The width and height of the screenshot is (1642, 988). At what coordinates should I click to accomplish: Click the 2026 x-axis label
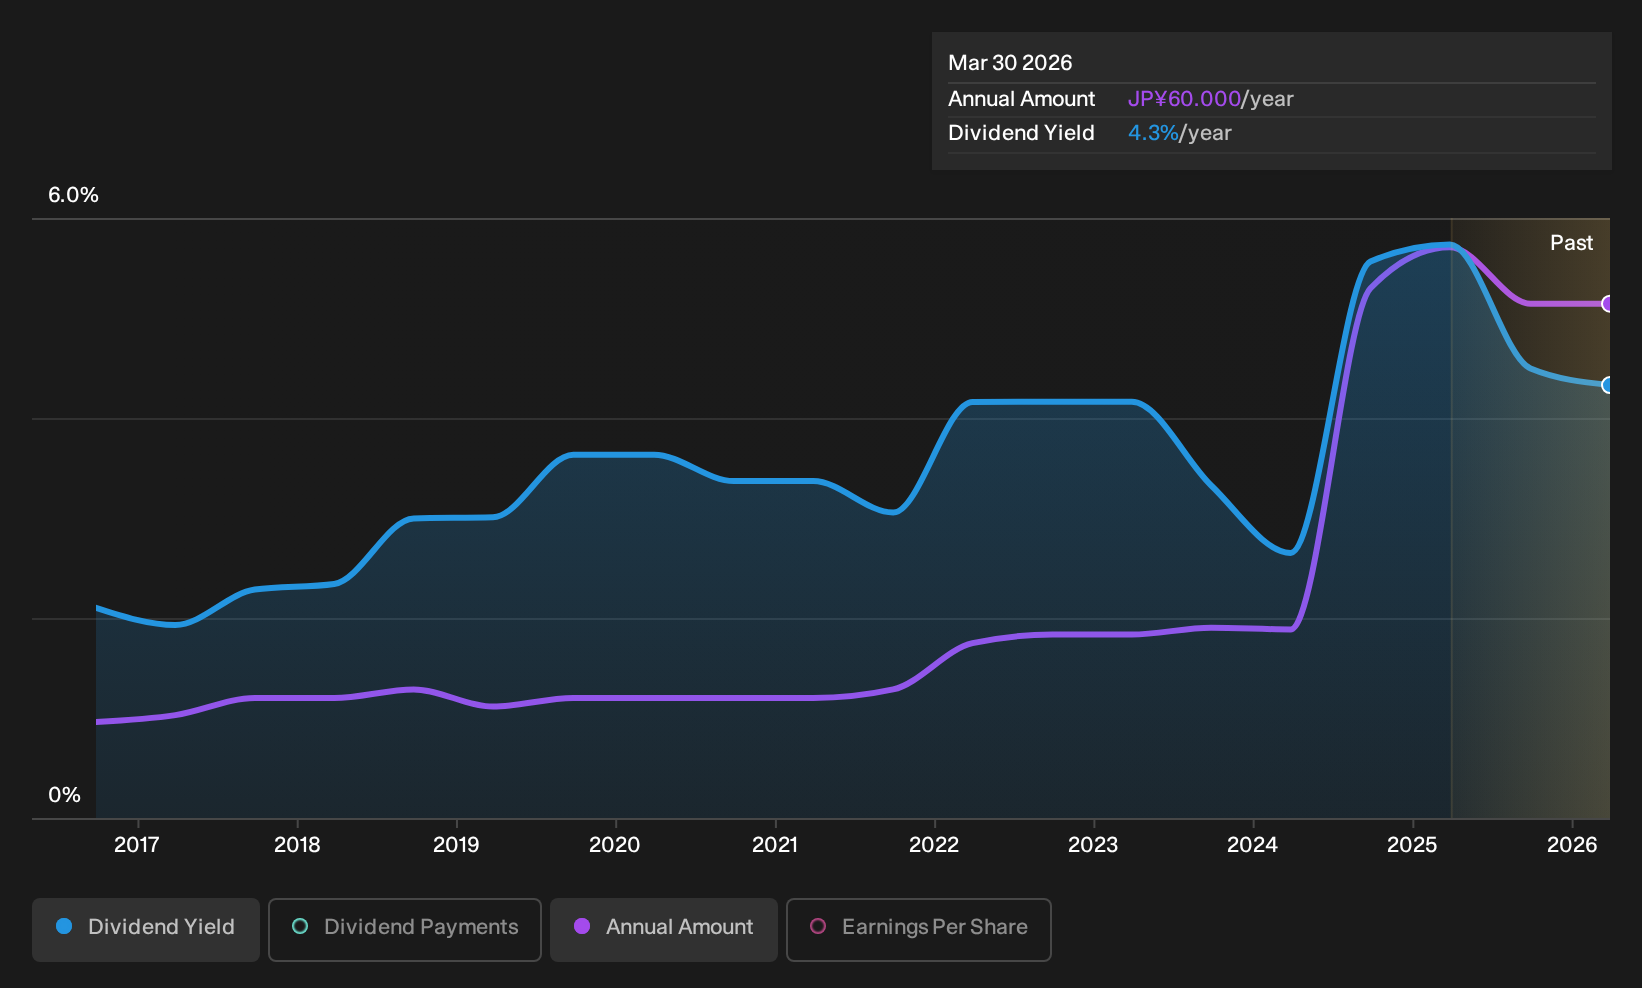click(1572, 845)
